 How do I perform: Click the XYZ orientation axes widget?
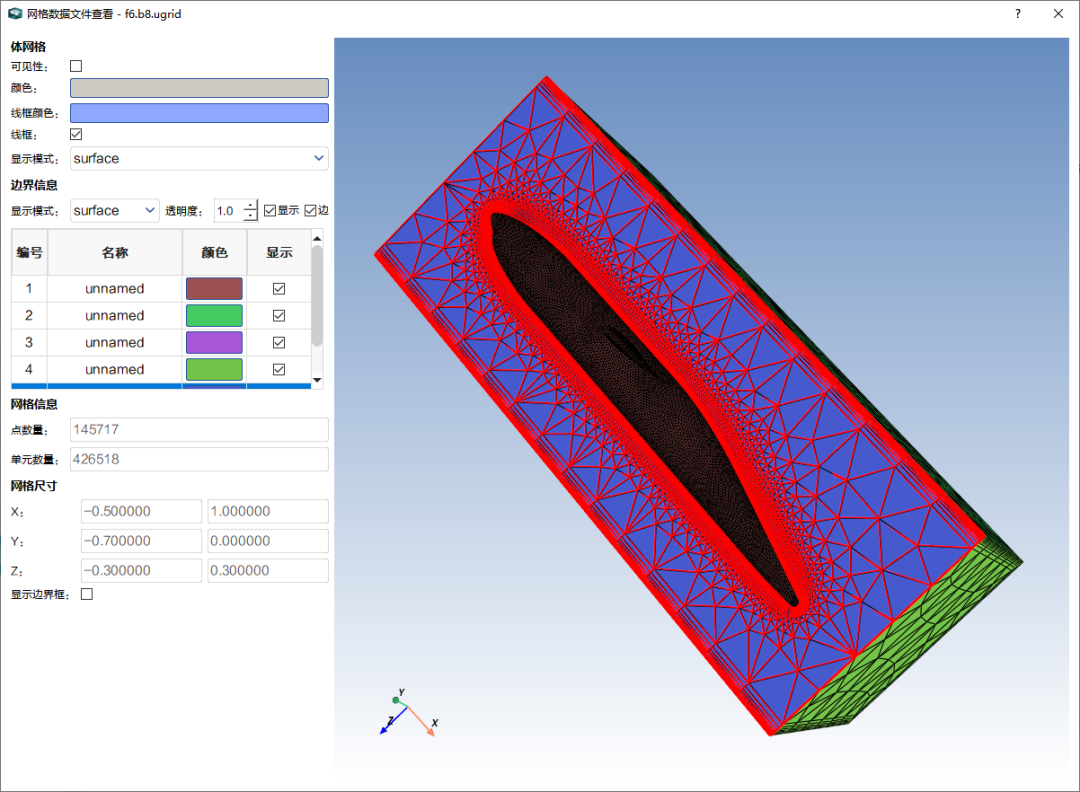pyautogui.click(x=409, y=713)
